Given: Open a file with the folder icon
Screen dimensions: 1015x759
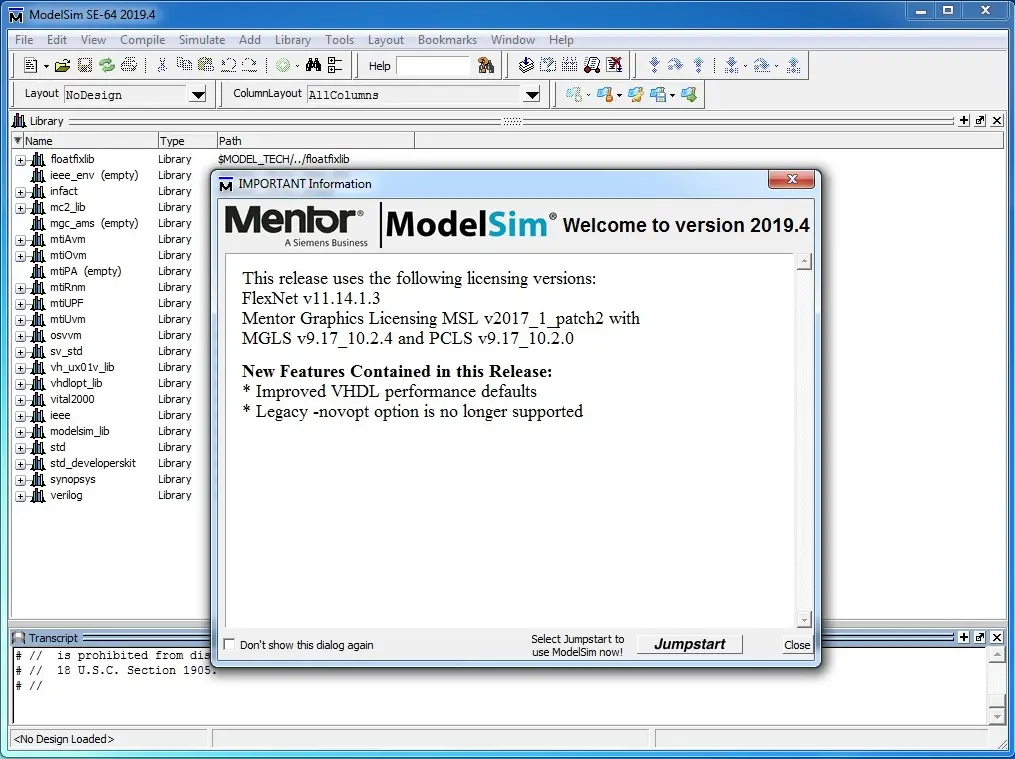Looking at the screenshot, I should (x=62, y=65).
